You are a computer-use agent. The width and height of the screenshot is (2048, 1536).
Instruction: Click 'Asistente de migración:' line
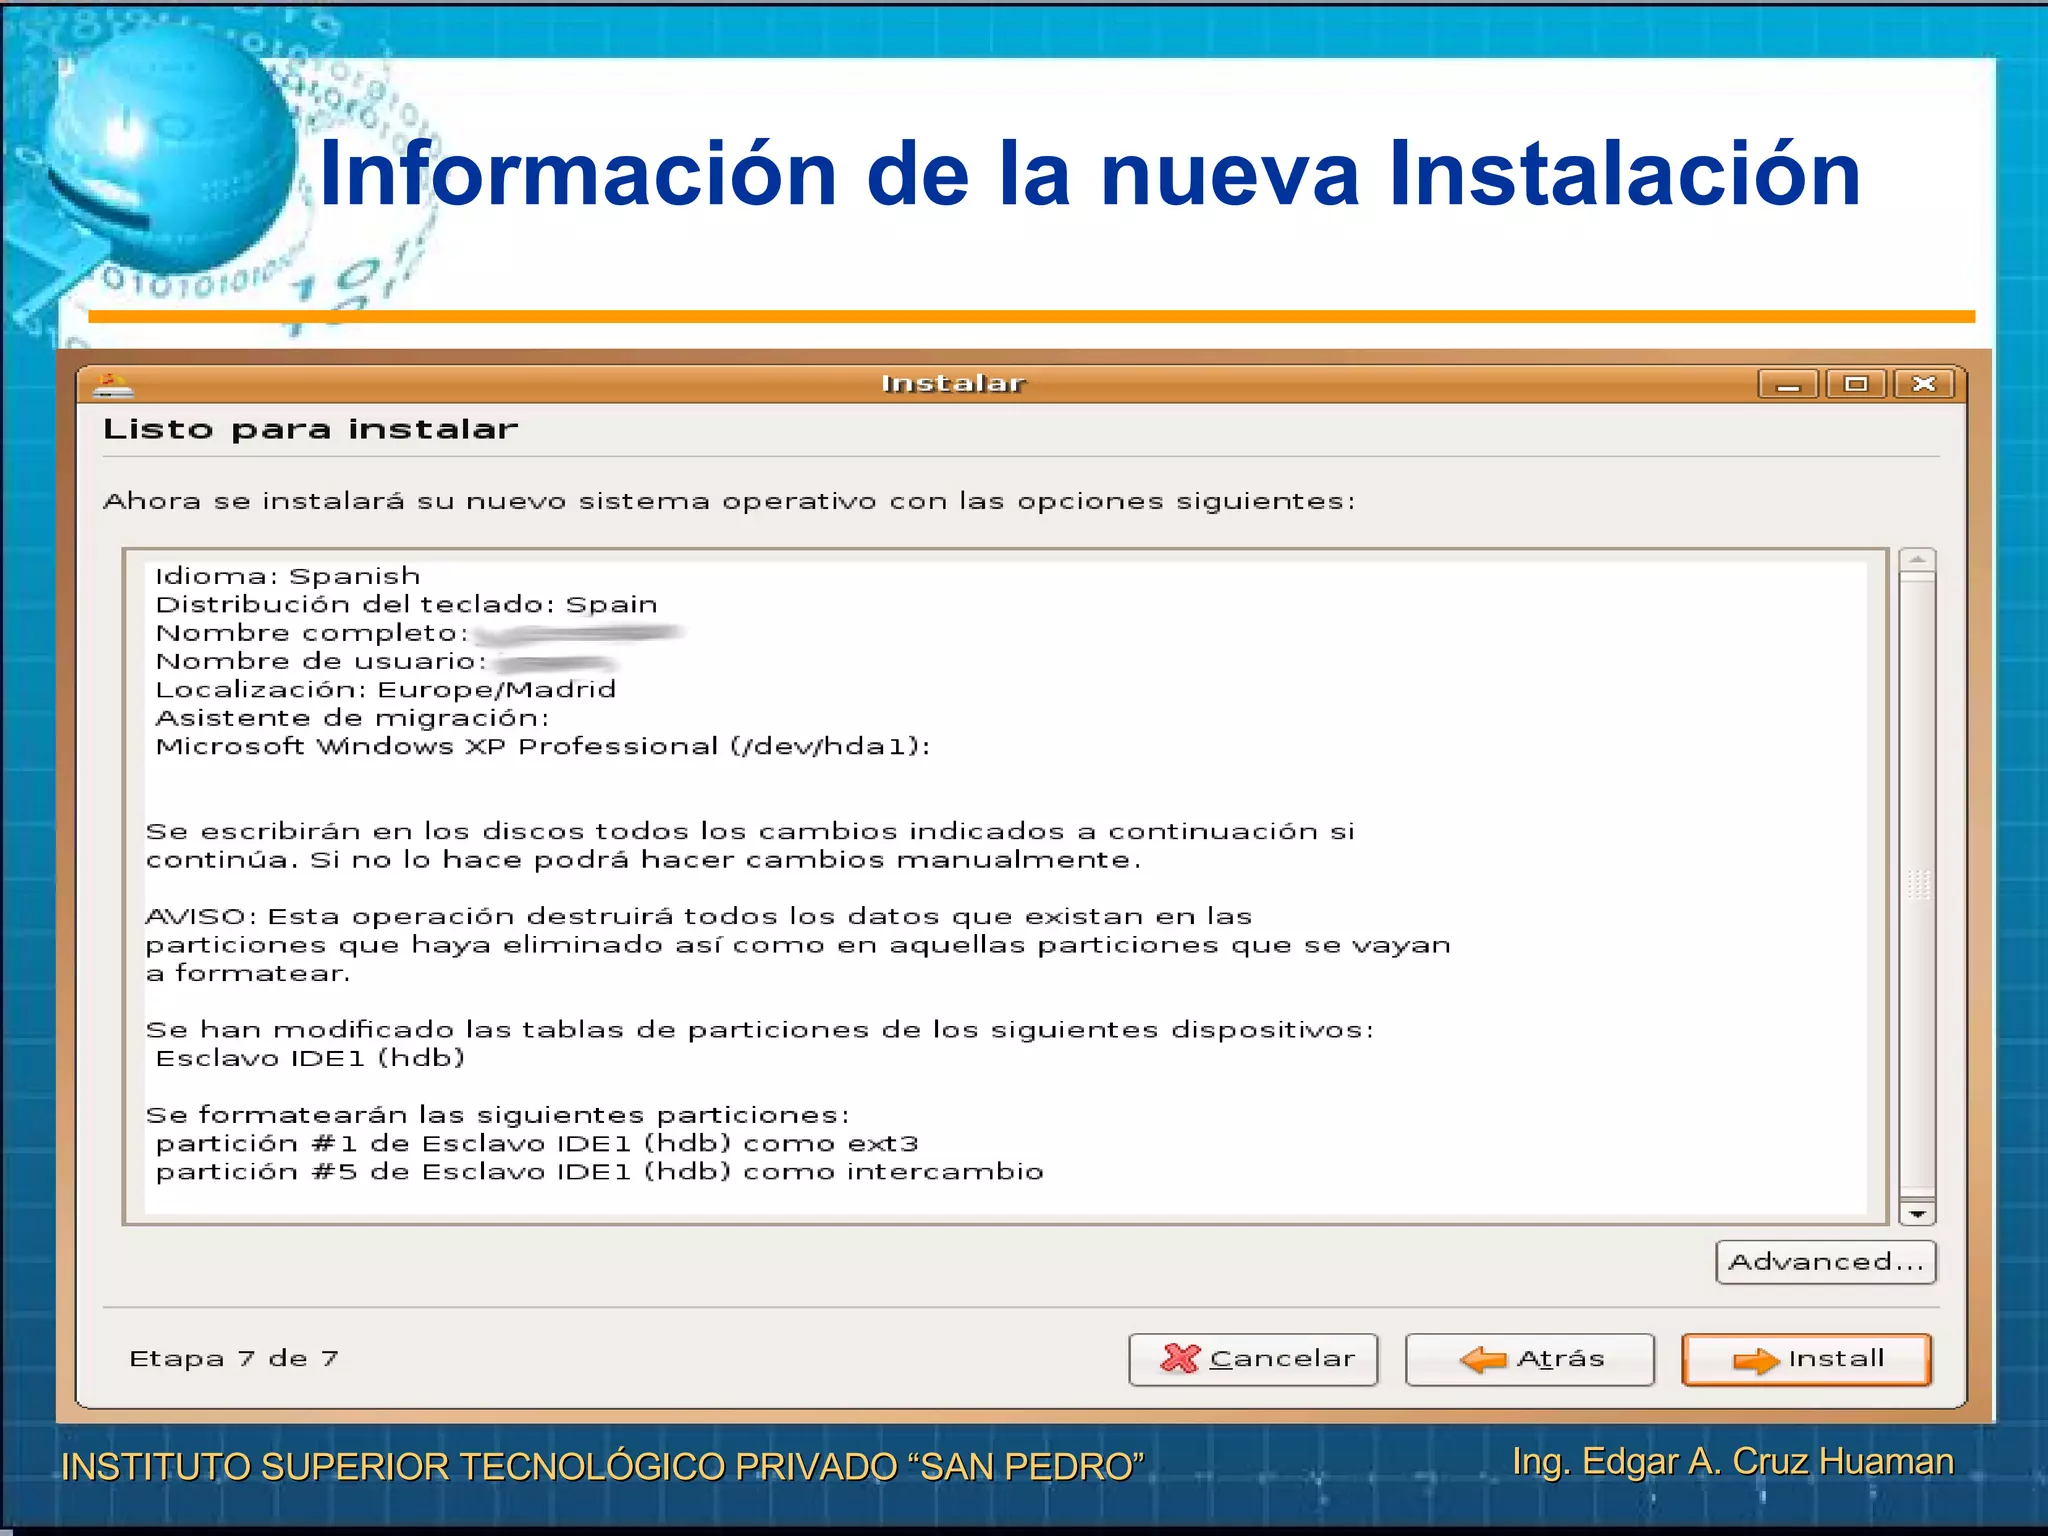[x=353, y=718]
